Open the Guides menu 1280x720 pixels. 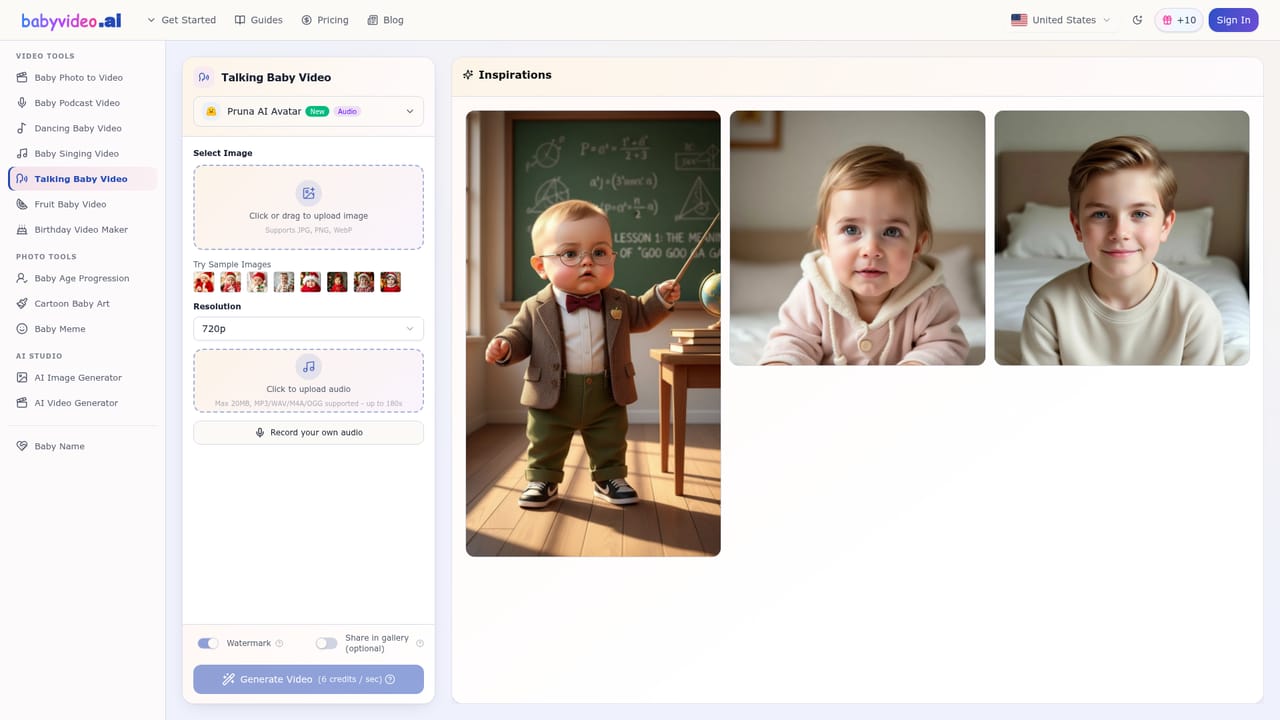259,20
